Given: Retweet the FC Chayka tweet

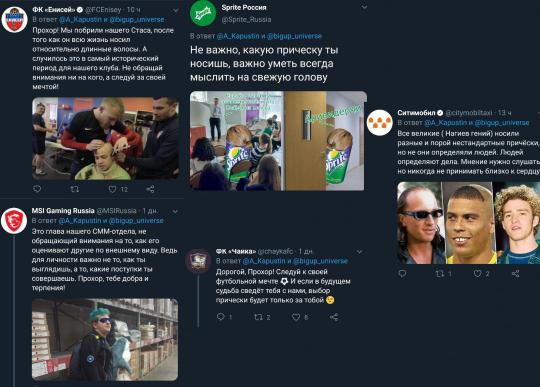Looking at the screenshot, I should [x=258, y=317].
